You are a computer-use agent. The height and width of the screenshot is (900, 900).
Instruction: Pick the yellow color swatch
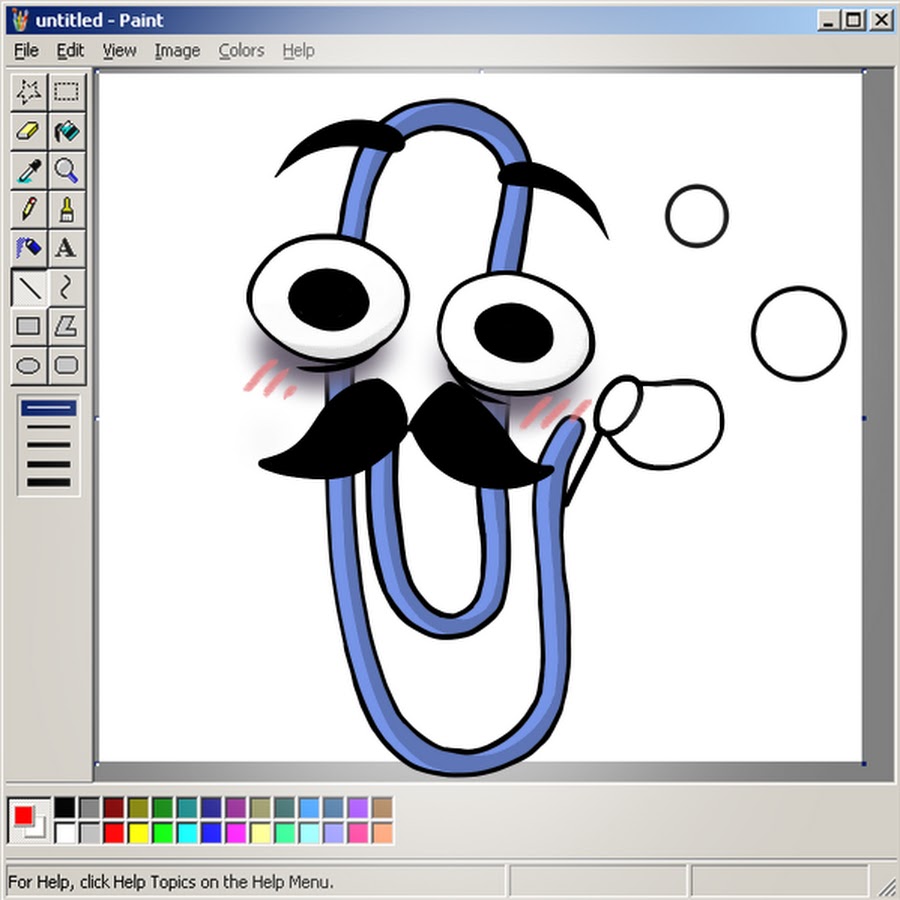coord(138,832)
